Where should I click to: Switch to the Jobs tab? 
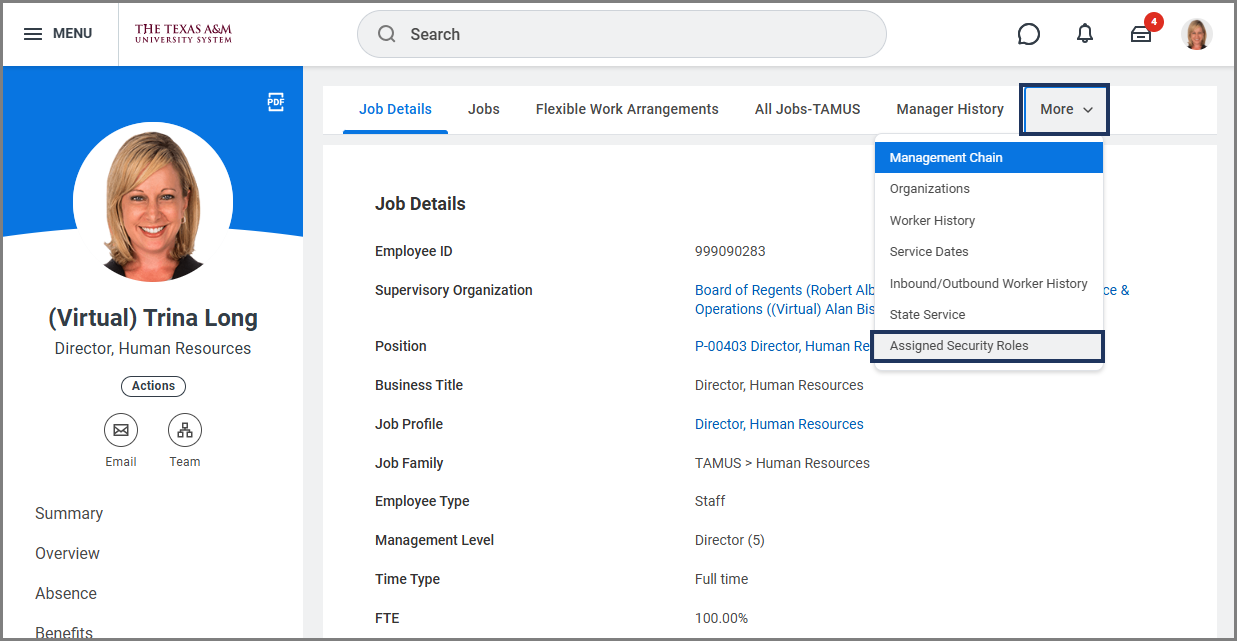[484, 109]
